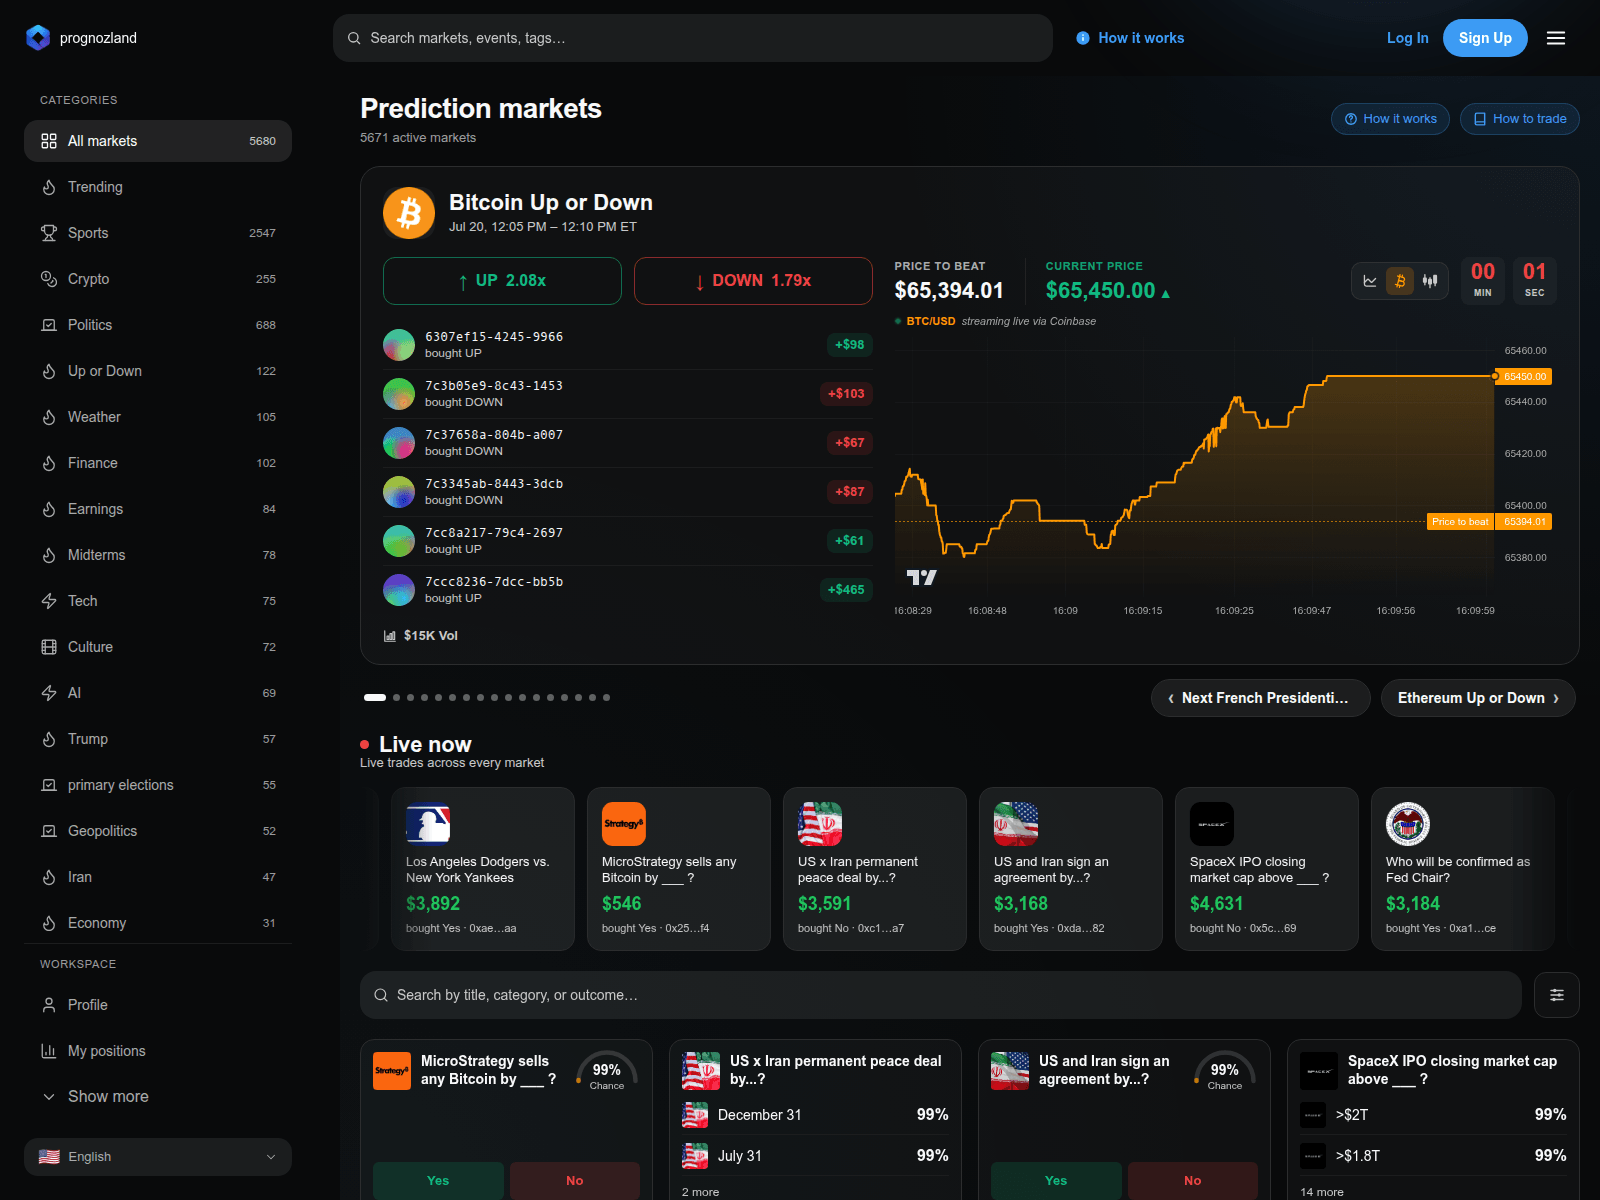Click the Price to beat chart label
1600x1200 pixels.
(x=1460, y=522)
